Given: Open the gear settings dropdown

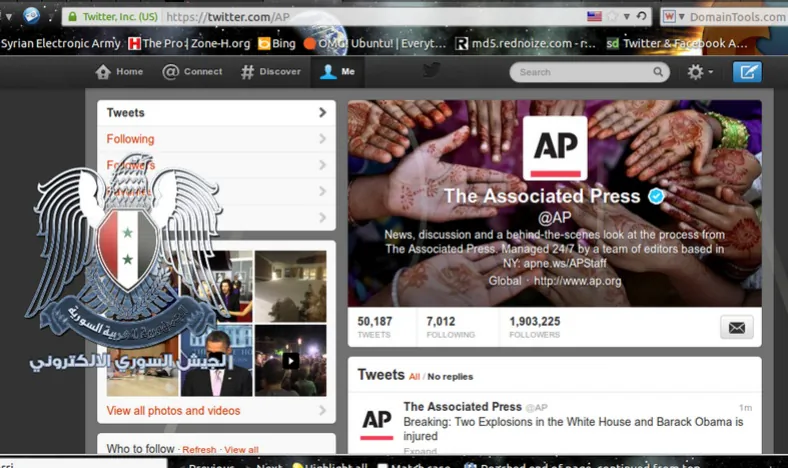Looking at the screenshot, I should click(700, 72).
